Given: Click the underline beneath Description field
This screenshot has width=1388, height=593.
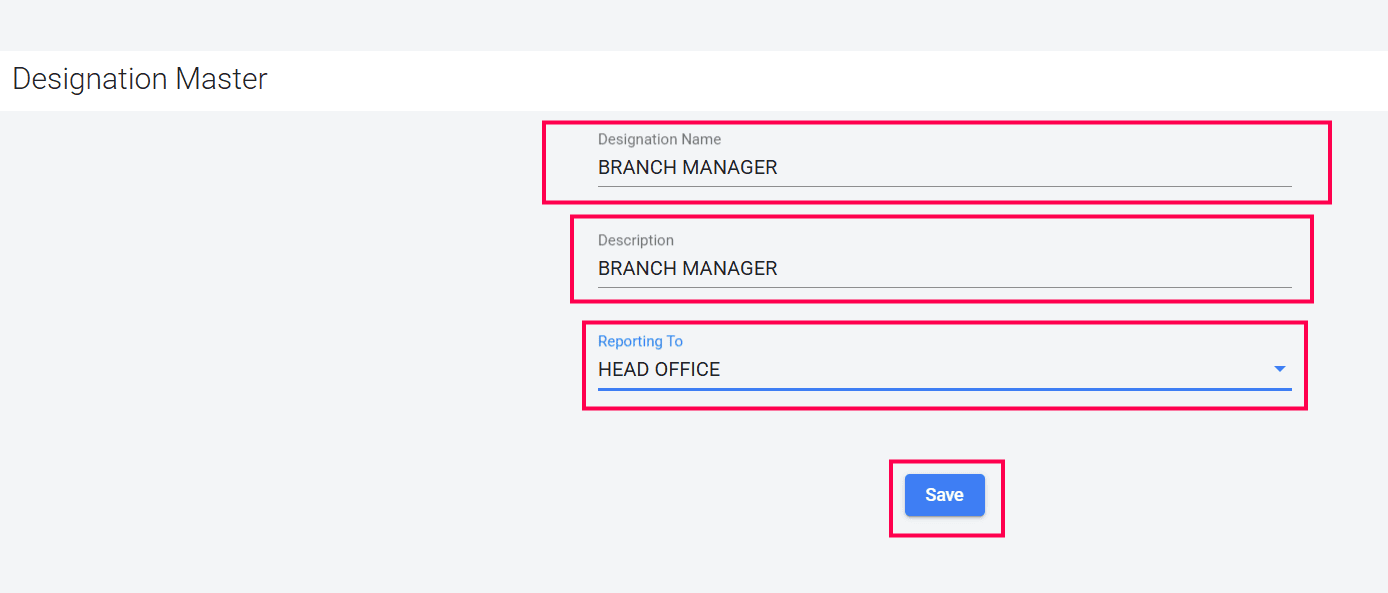Looking at the screenshot, I should (x=944, y=287).
